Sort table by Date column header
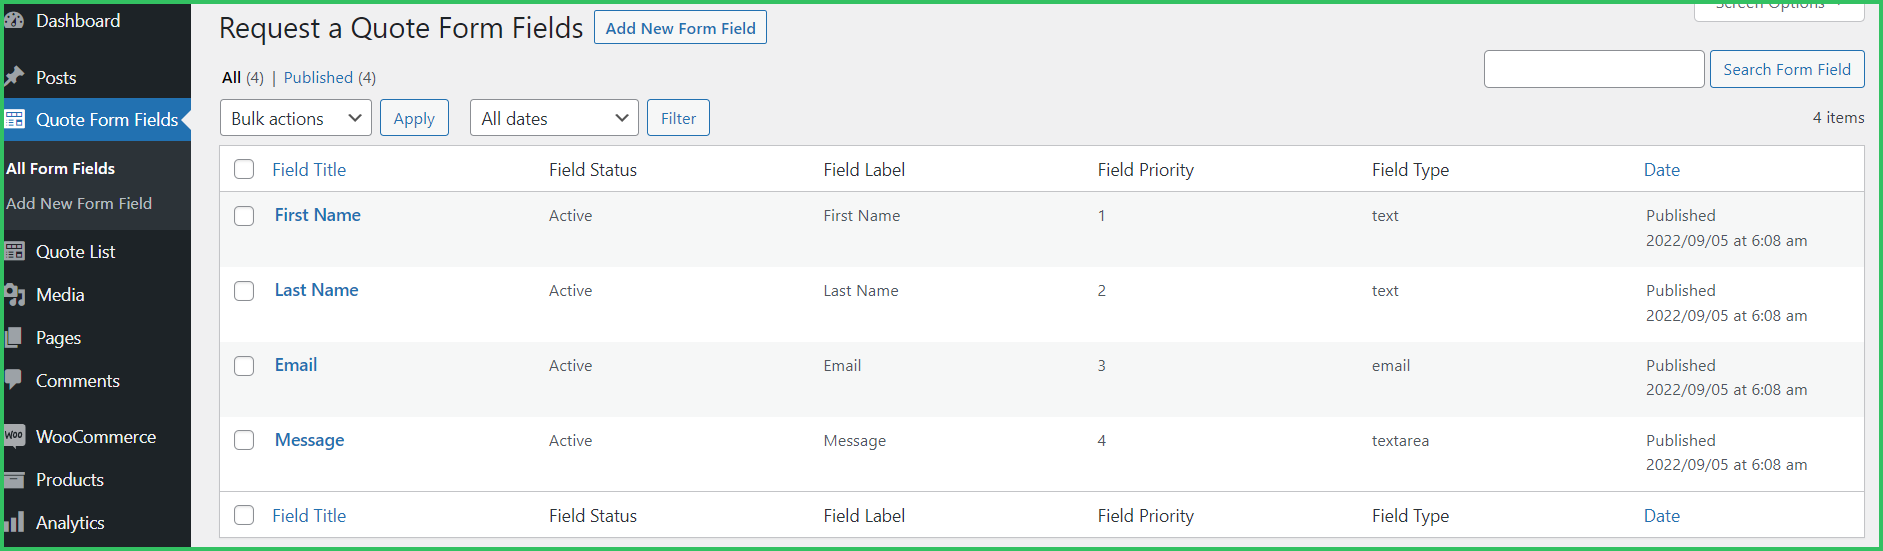 point(1661,170)
